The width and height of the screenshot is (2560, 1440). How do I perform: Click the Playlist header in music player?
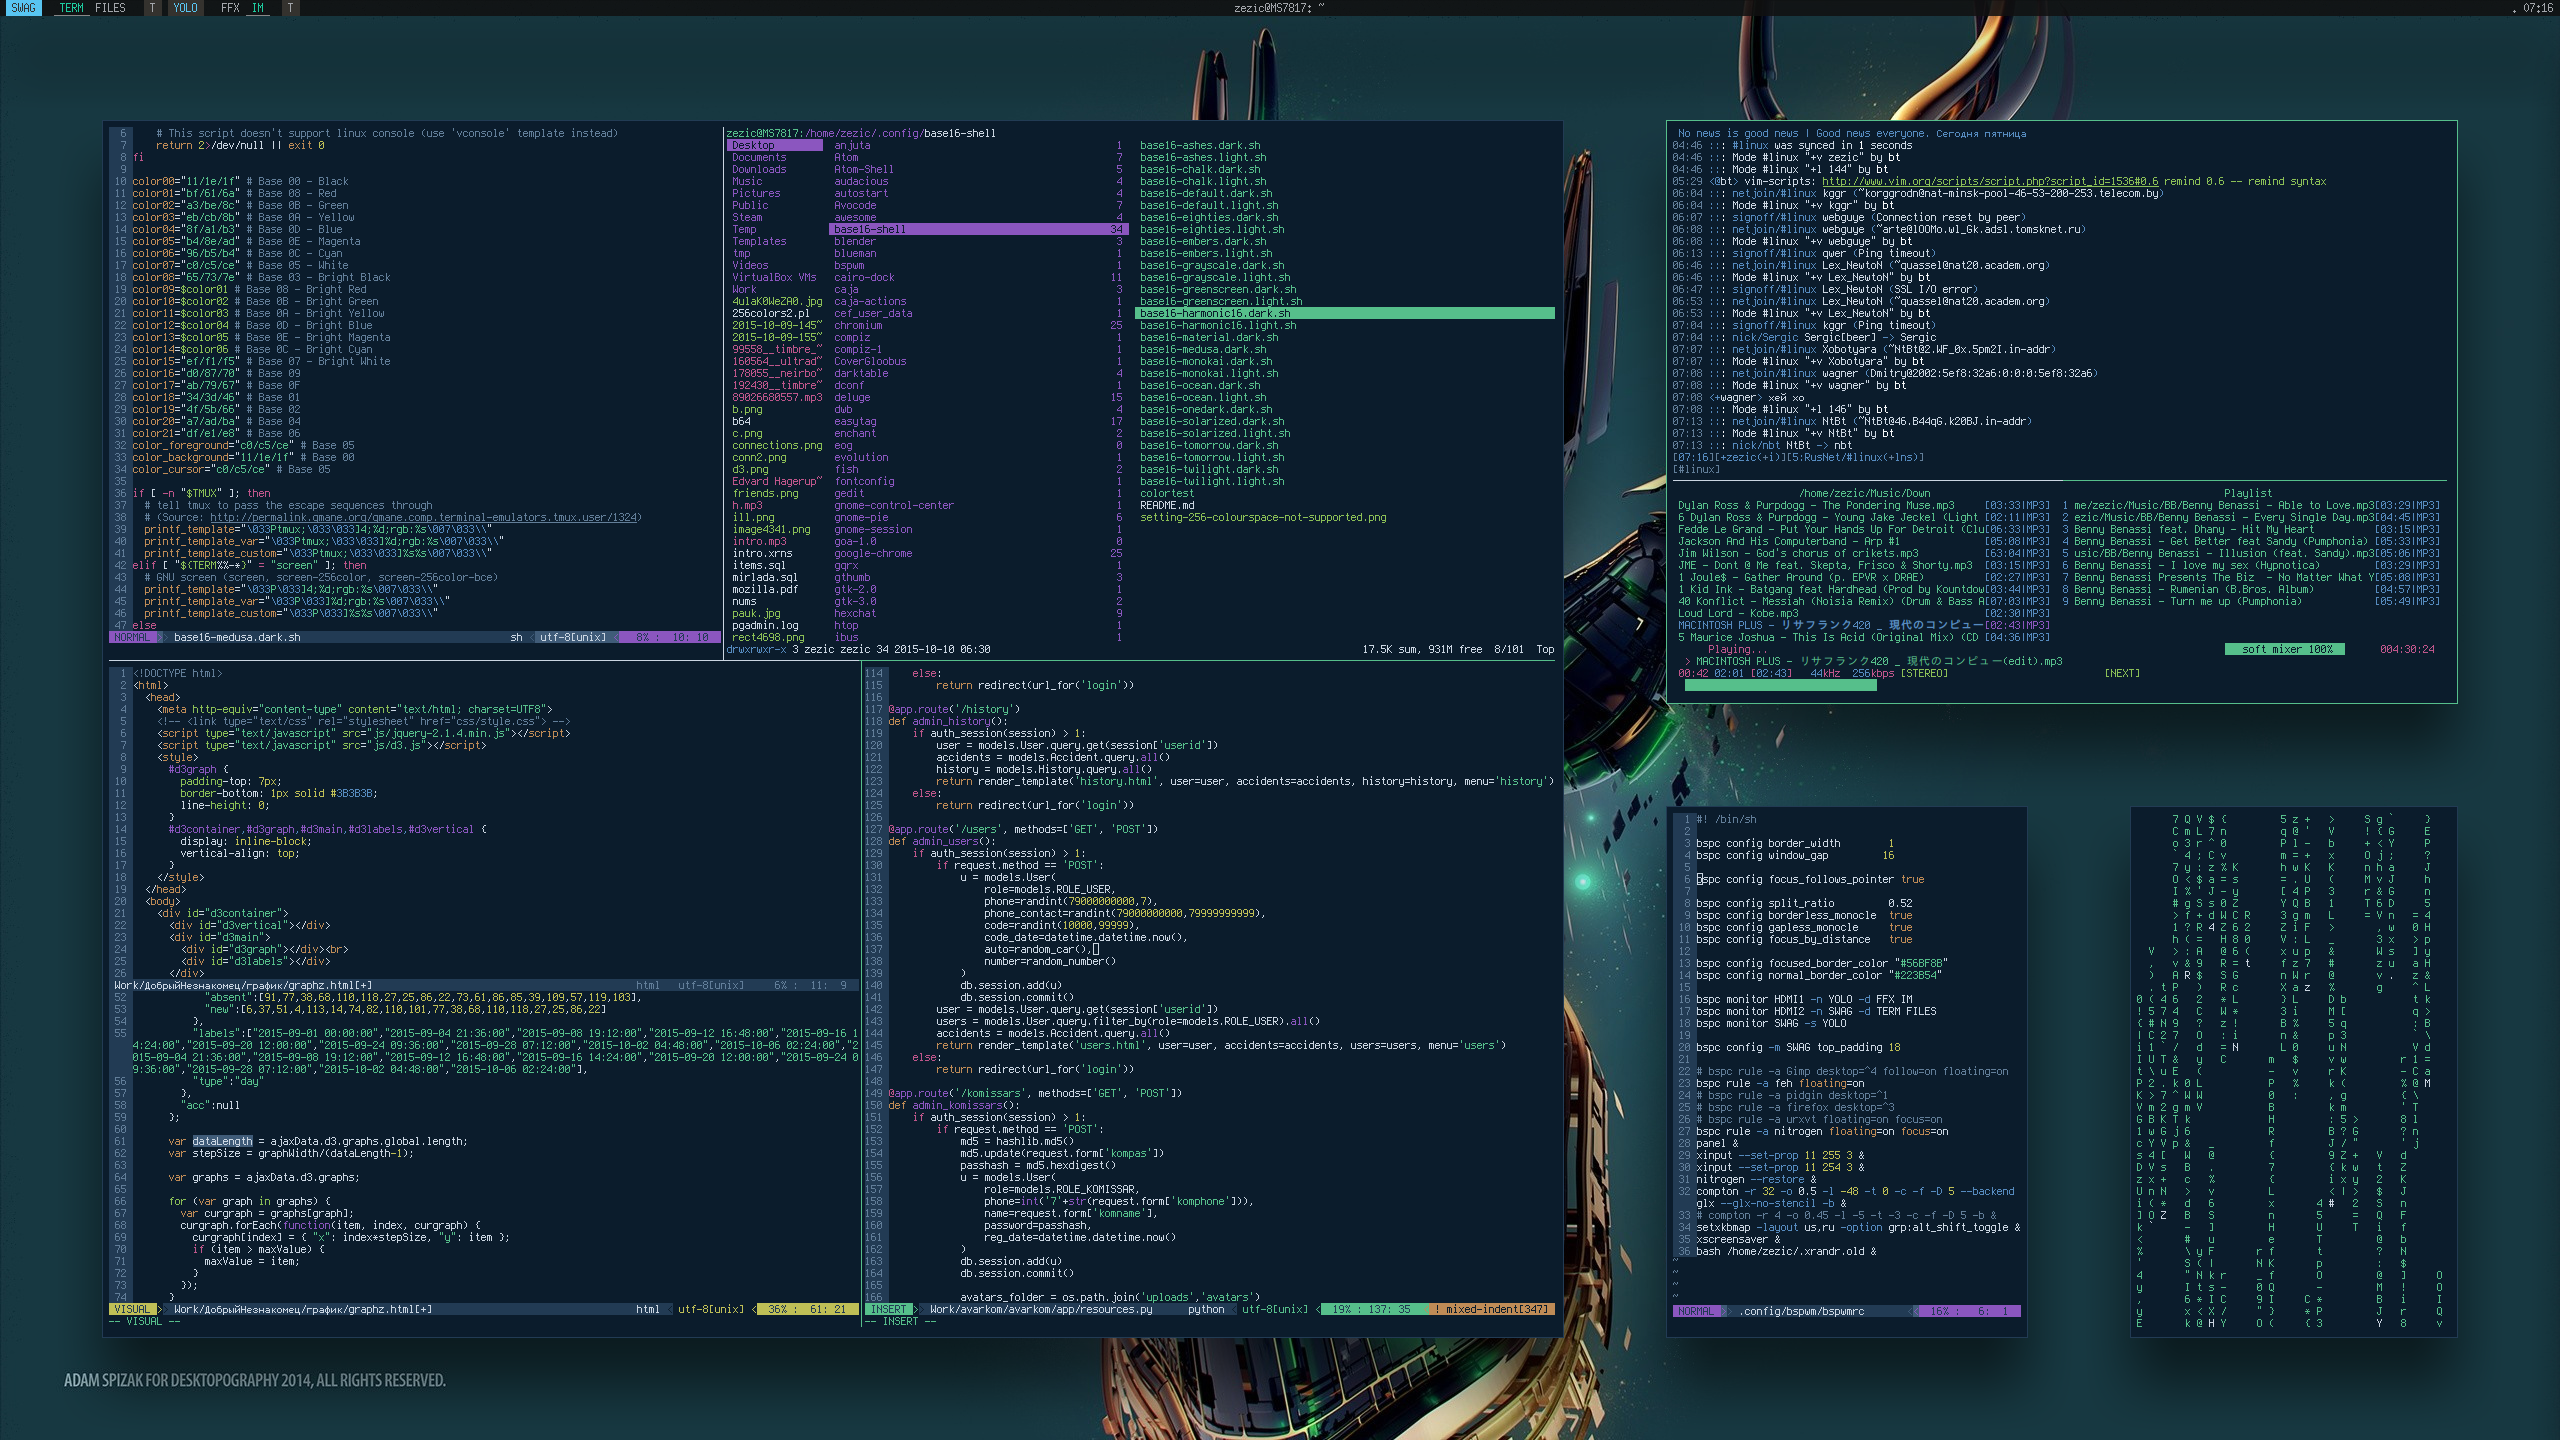2247,493
